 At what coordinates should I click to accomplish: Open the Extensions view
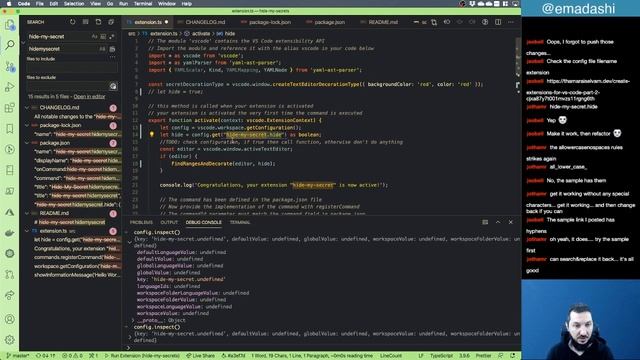click(x=10, y=108)
